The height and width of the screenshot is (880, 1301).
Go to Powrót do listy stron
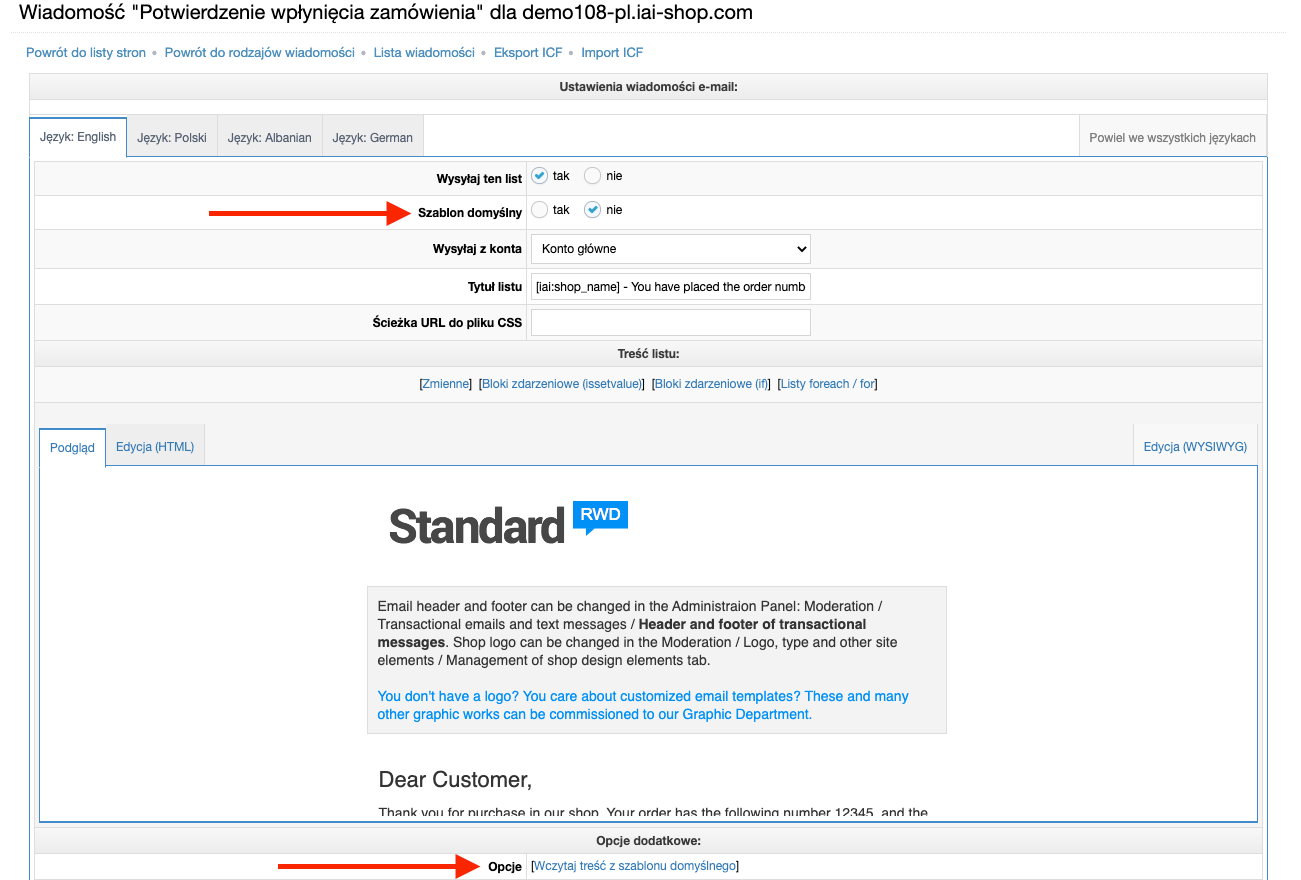(86, 53)
